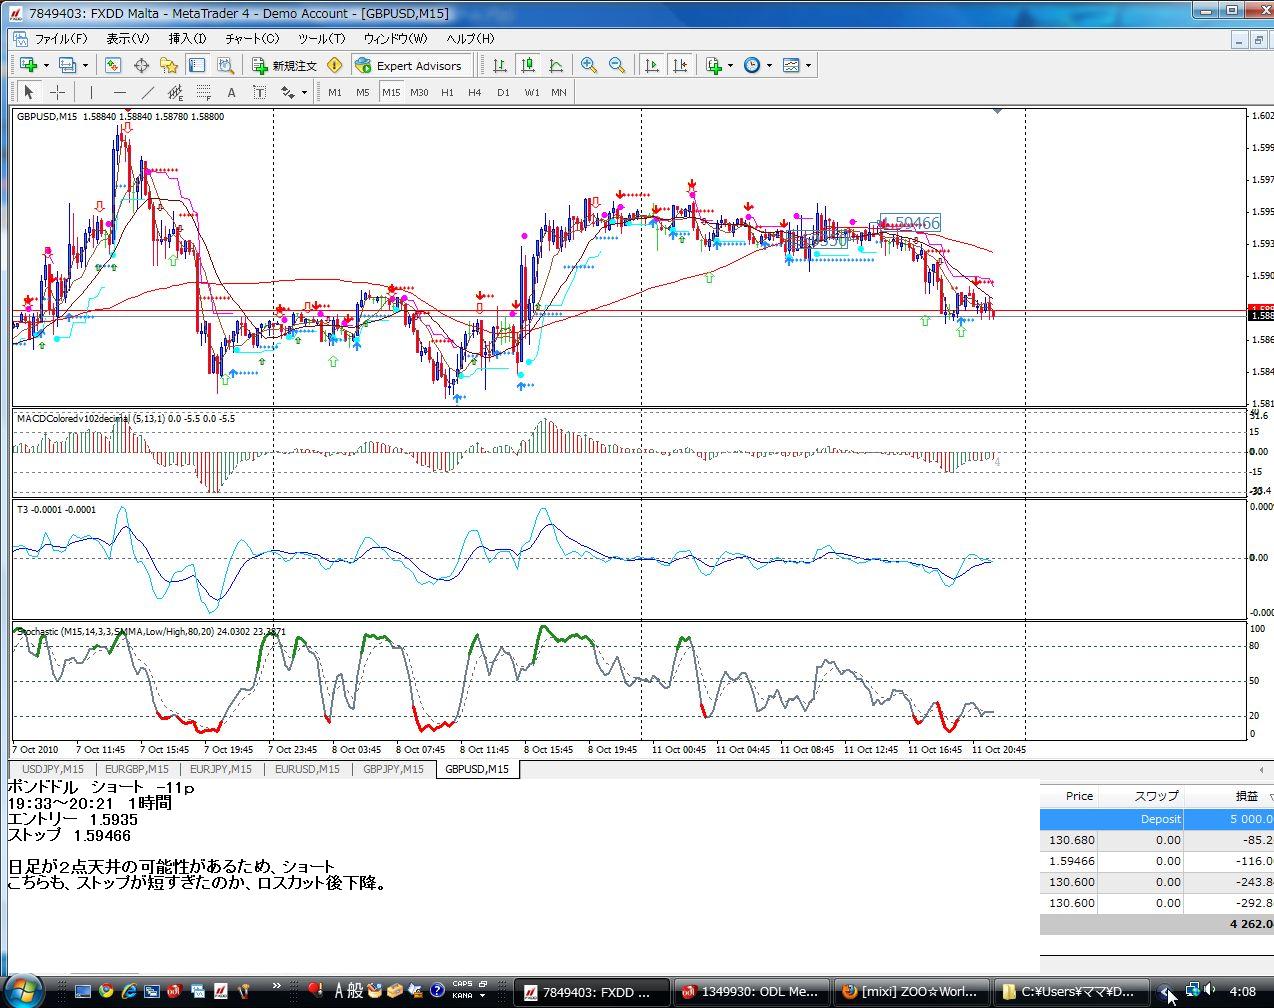The width and height of the screenshot is (1274, 1008).
Task: Open the MetaEditor yellow diamond icon
Action: pos(335,65)
